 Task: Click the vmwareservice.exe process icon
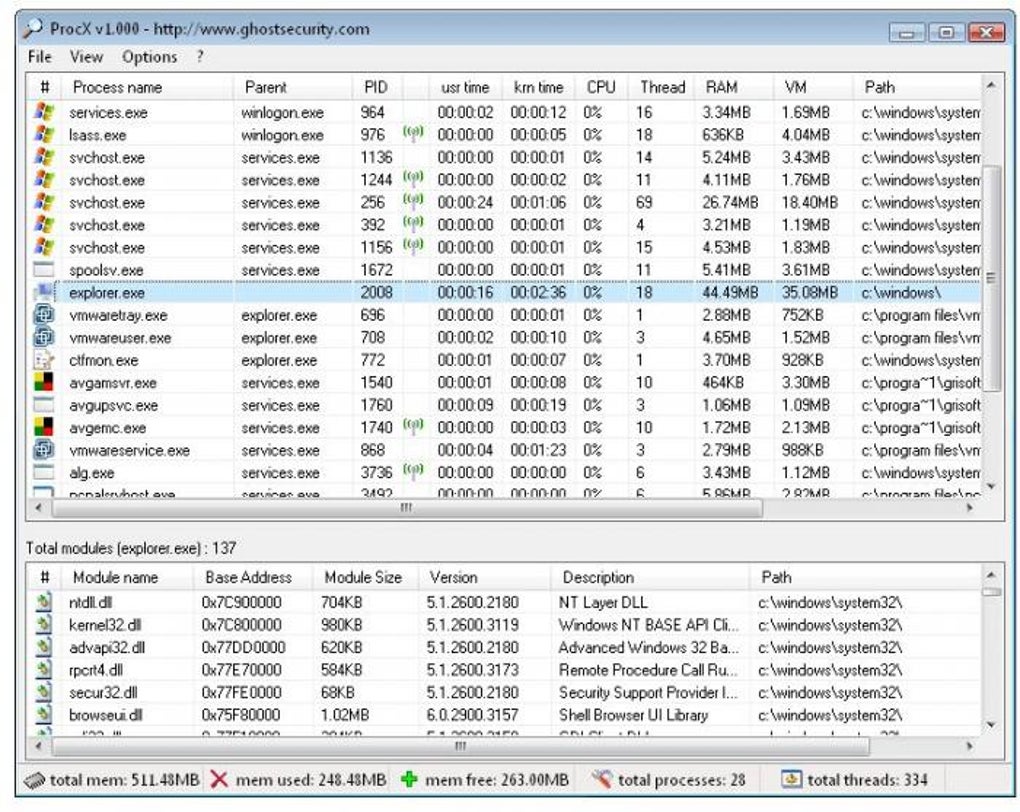click(x=44, y=450)
